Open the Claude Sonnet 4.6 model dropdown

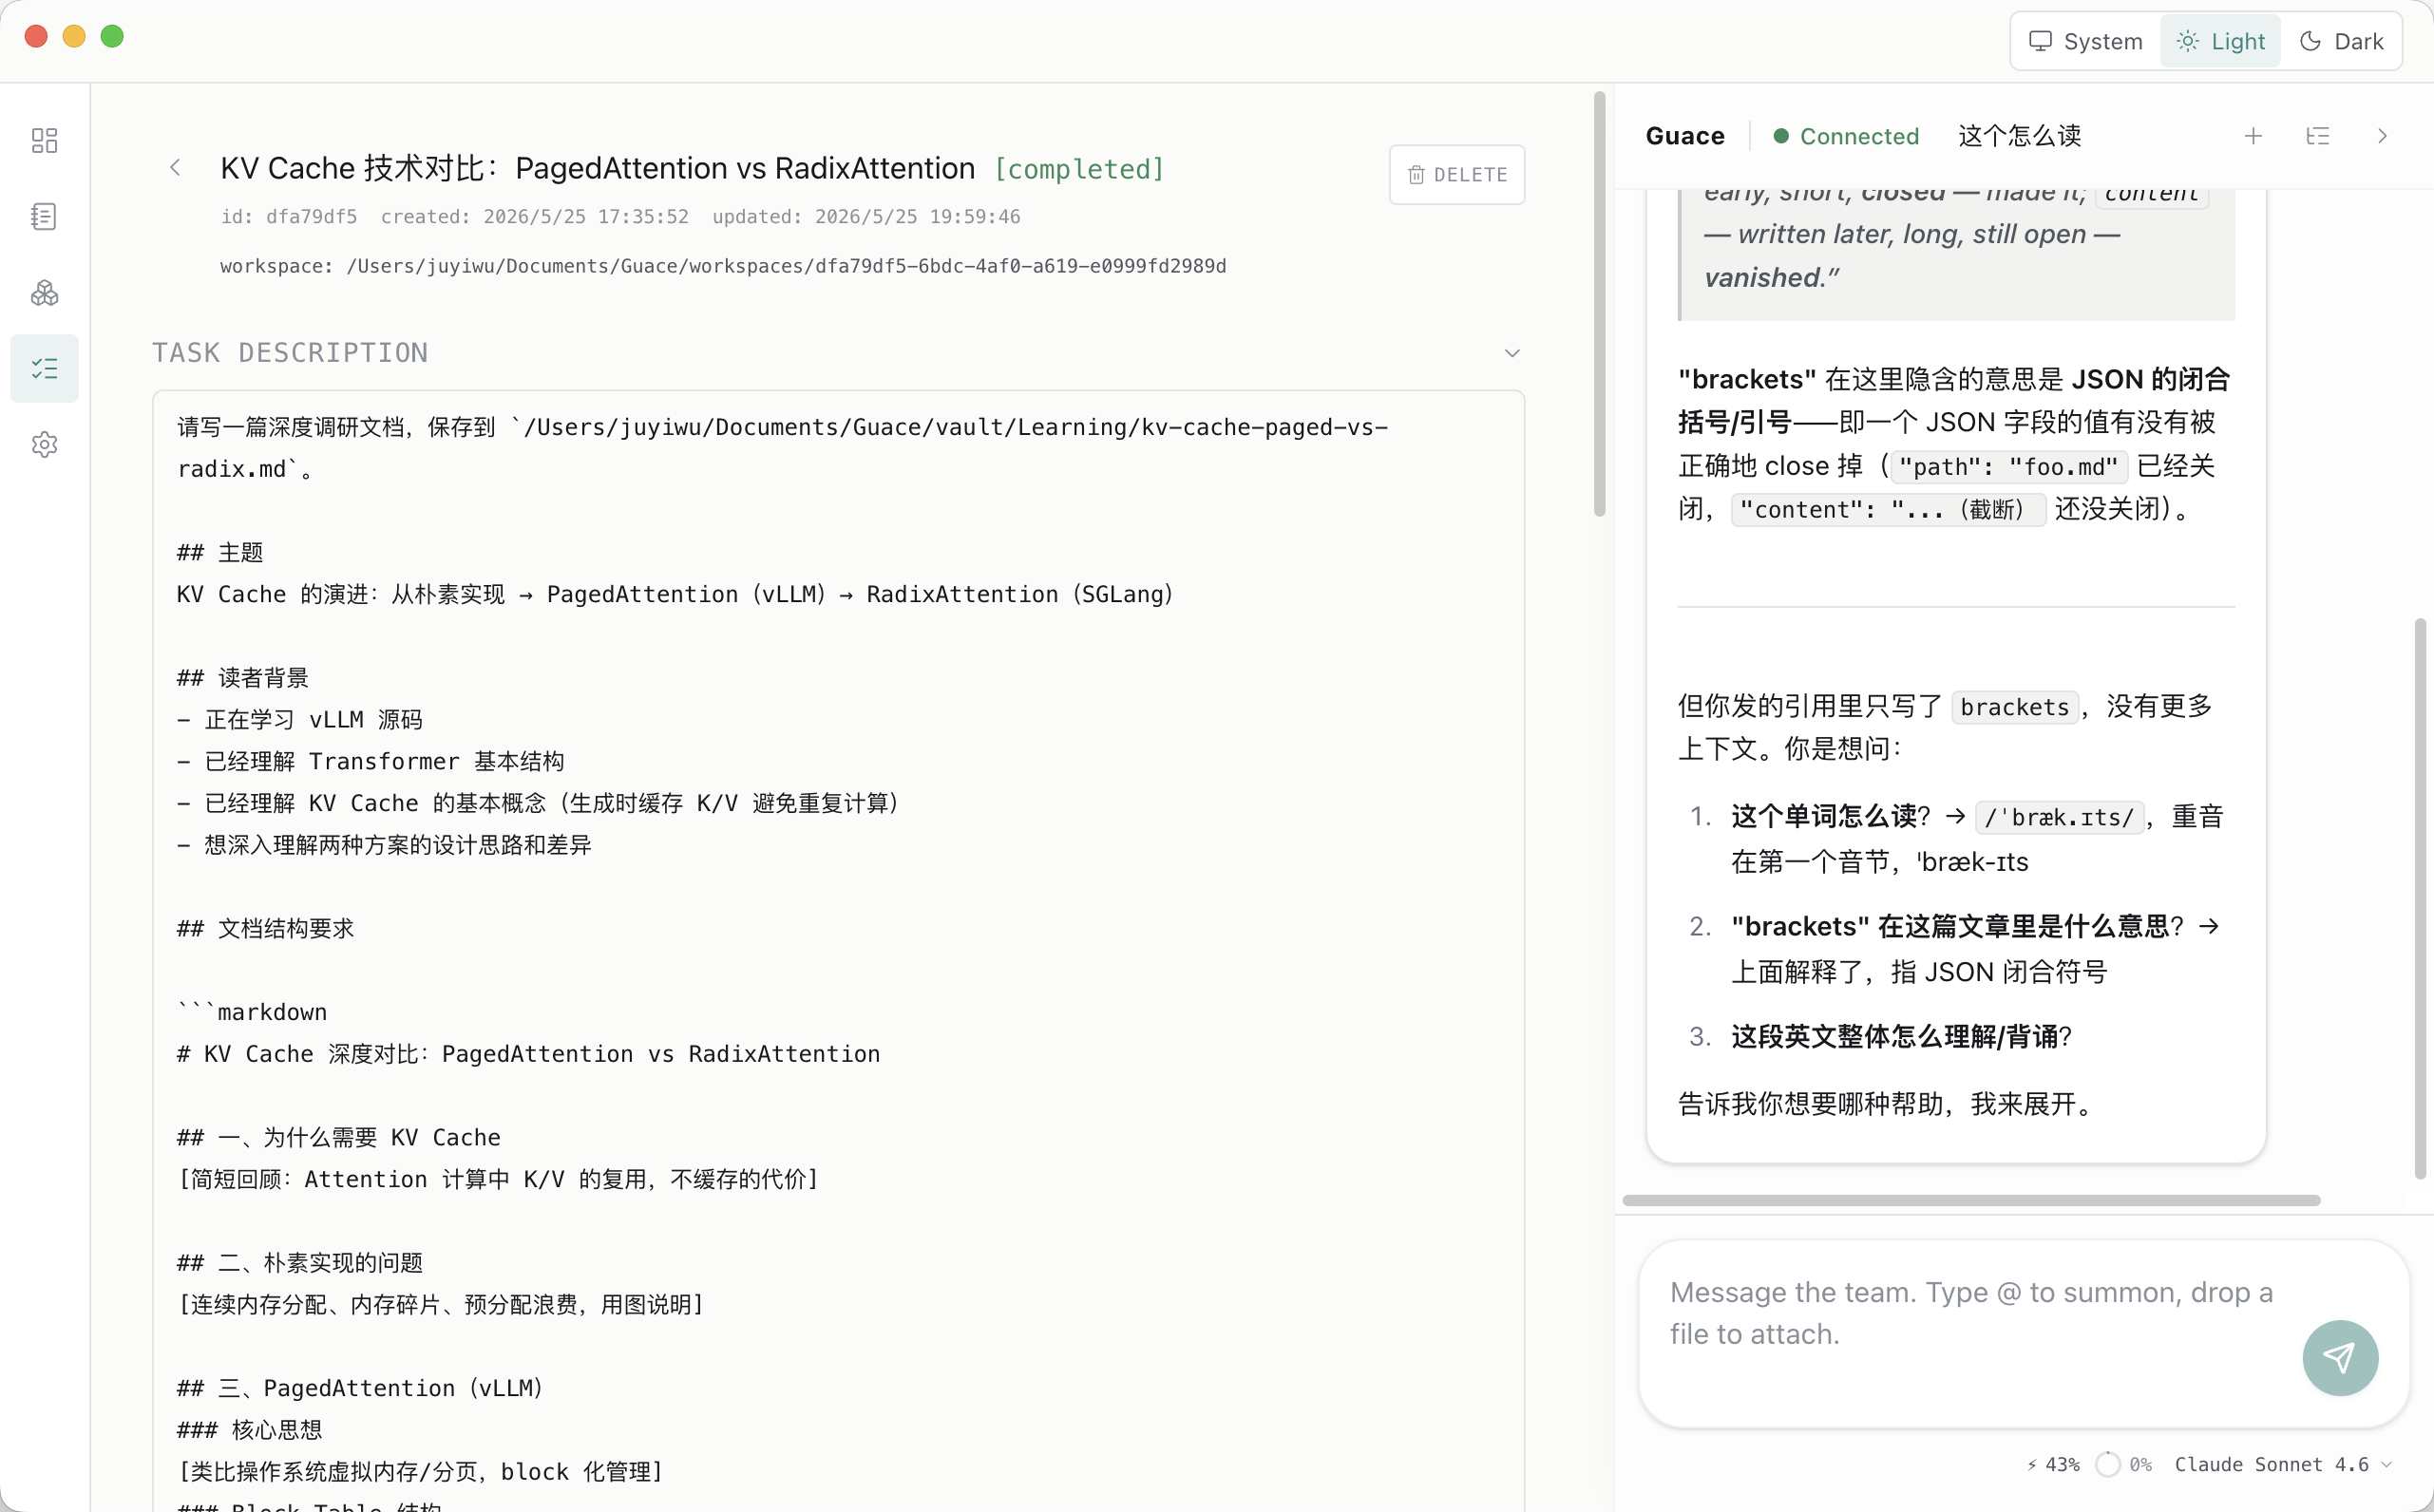pyautogui.click(x=2283, y=1464)
